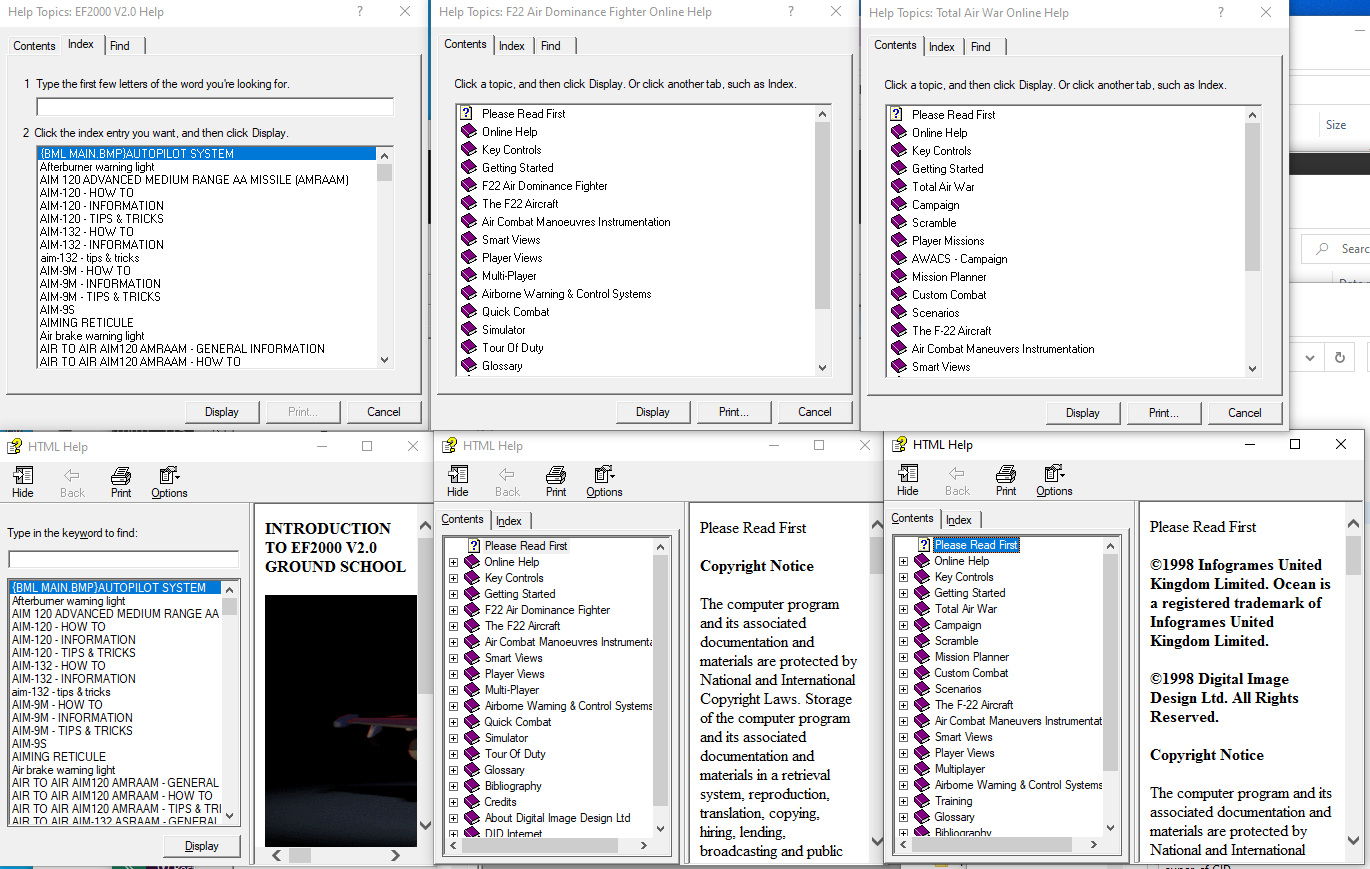
Task: Click Display button in EF2000 HTML Help
Action: click(x=202, y=846)
